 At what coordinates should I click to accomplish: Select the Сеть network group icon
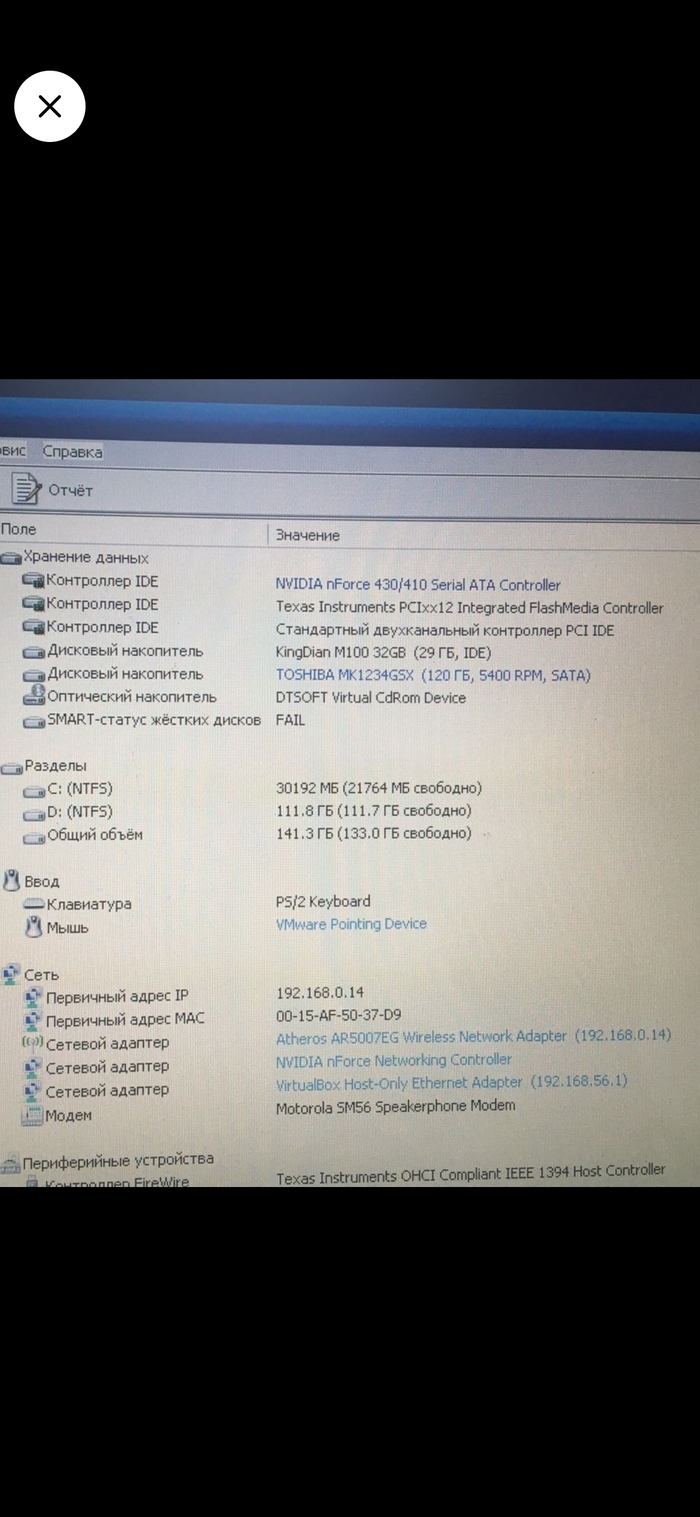[11, 973]
